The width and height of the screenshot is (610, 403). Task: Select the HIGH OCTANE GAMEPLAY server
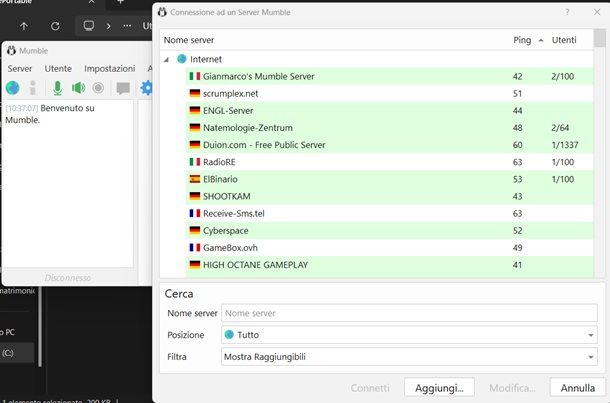389,265
